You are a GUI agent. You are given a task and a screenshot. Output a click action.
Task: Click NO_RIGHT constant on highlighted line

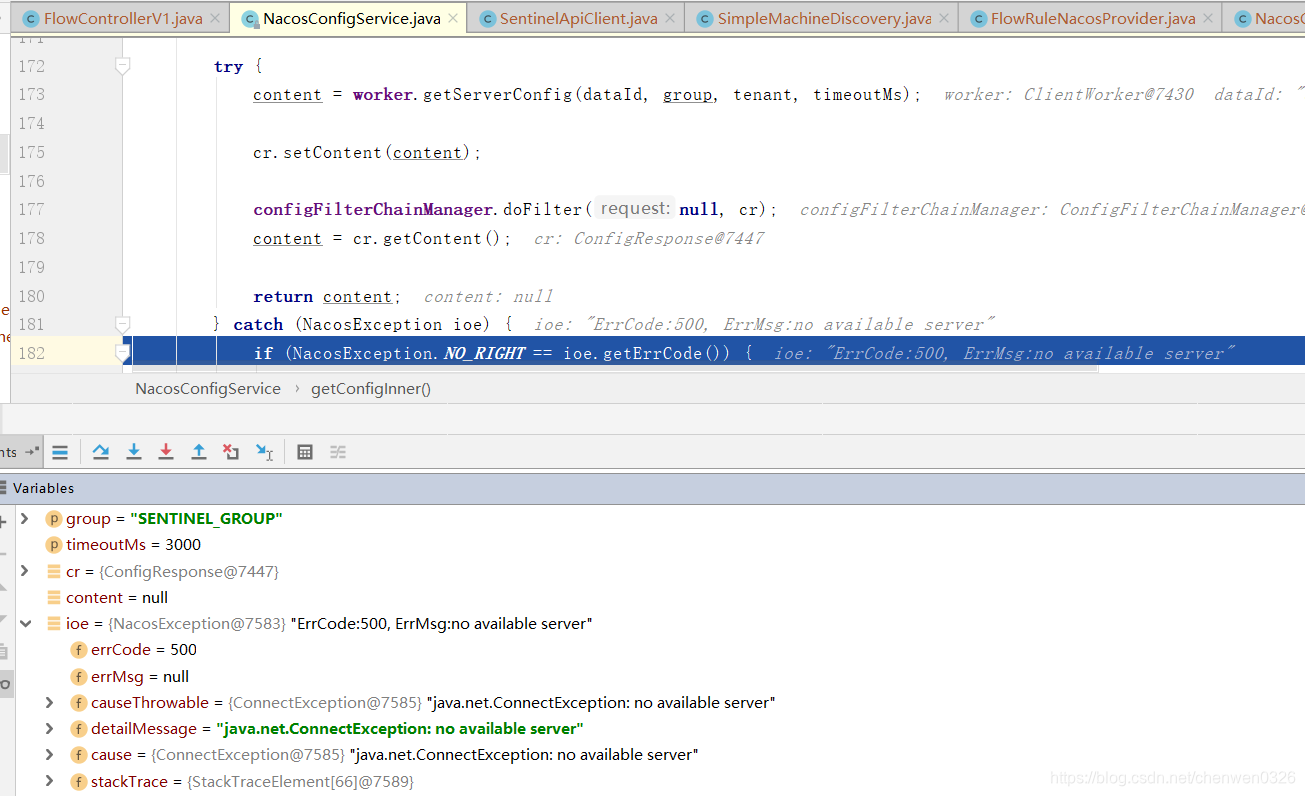tap(484, 353)
